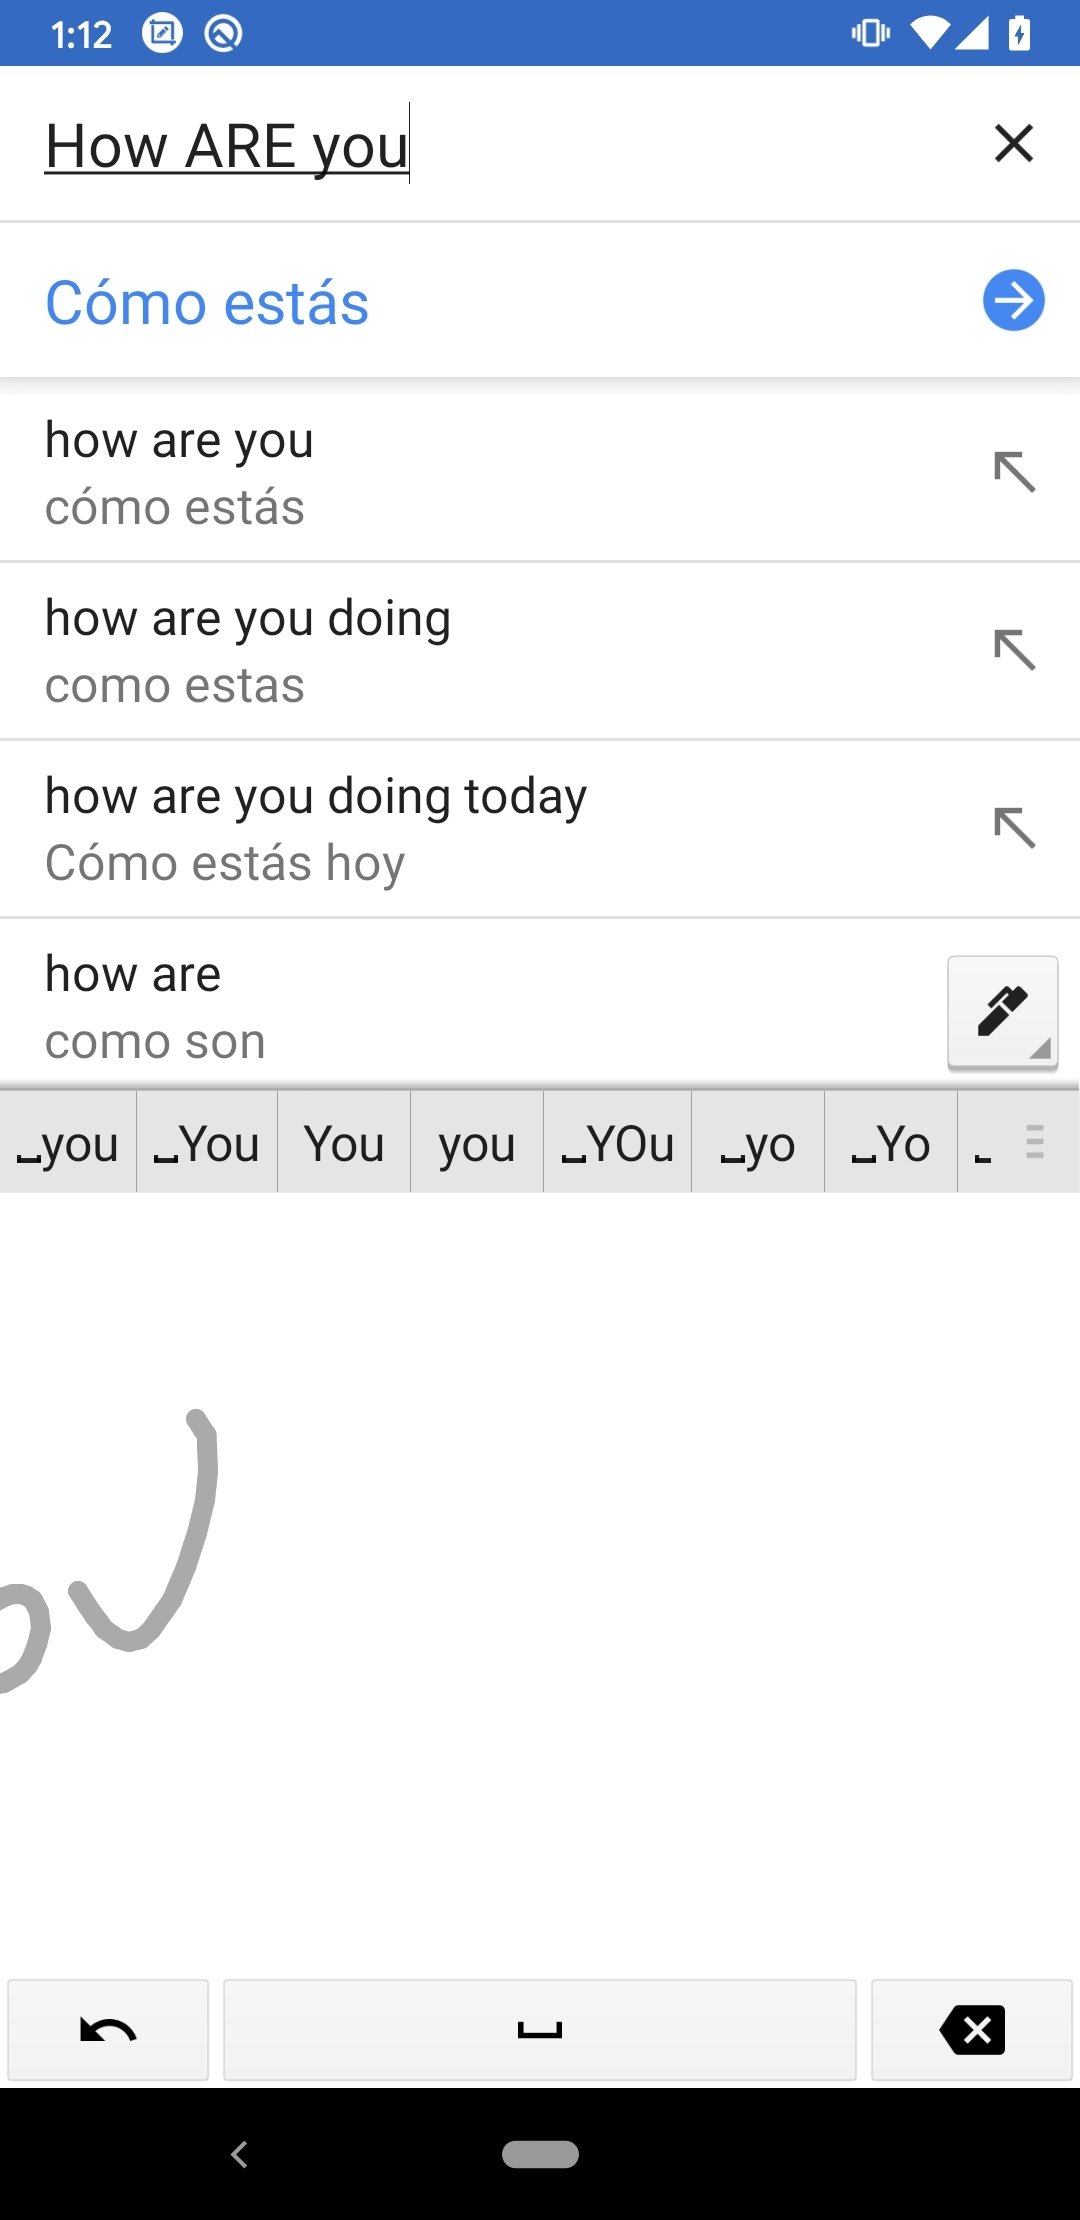
Task: Insert 'how are you doing' suggestion arrow
Action: click(x=1014, y=650)
